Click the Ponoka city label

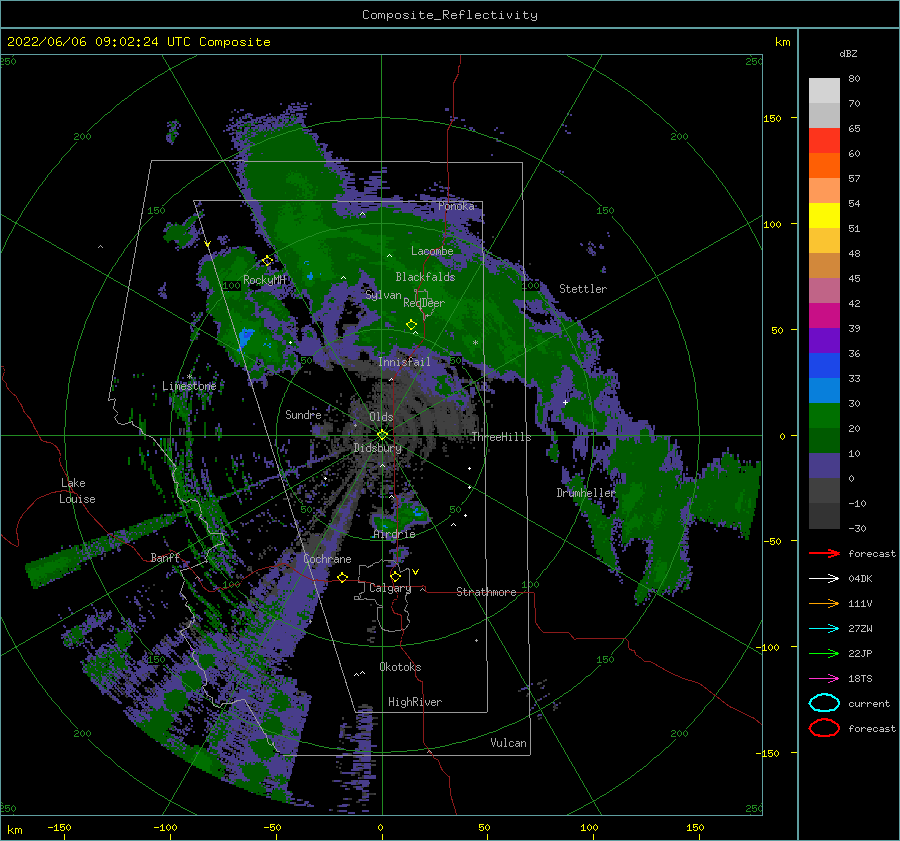pos(456,206)
